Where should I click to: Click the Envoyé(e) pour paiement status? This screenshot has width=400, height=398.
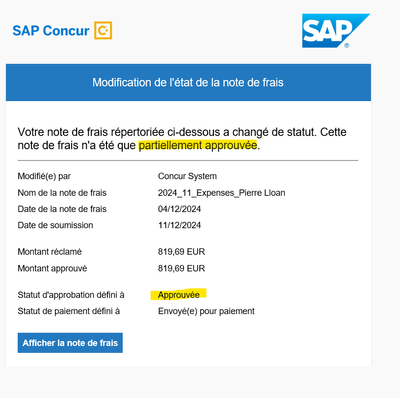click(206, 311)
